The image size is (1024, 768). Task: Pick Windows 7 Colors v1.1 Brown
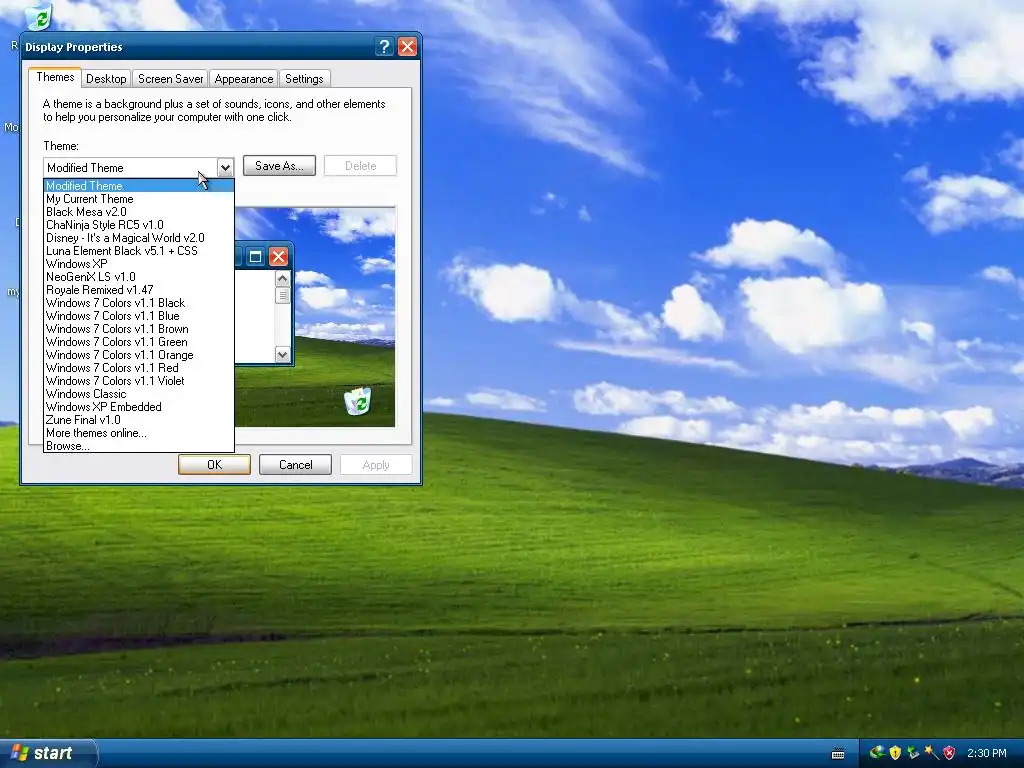(138, 329)
